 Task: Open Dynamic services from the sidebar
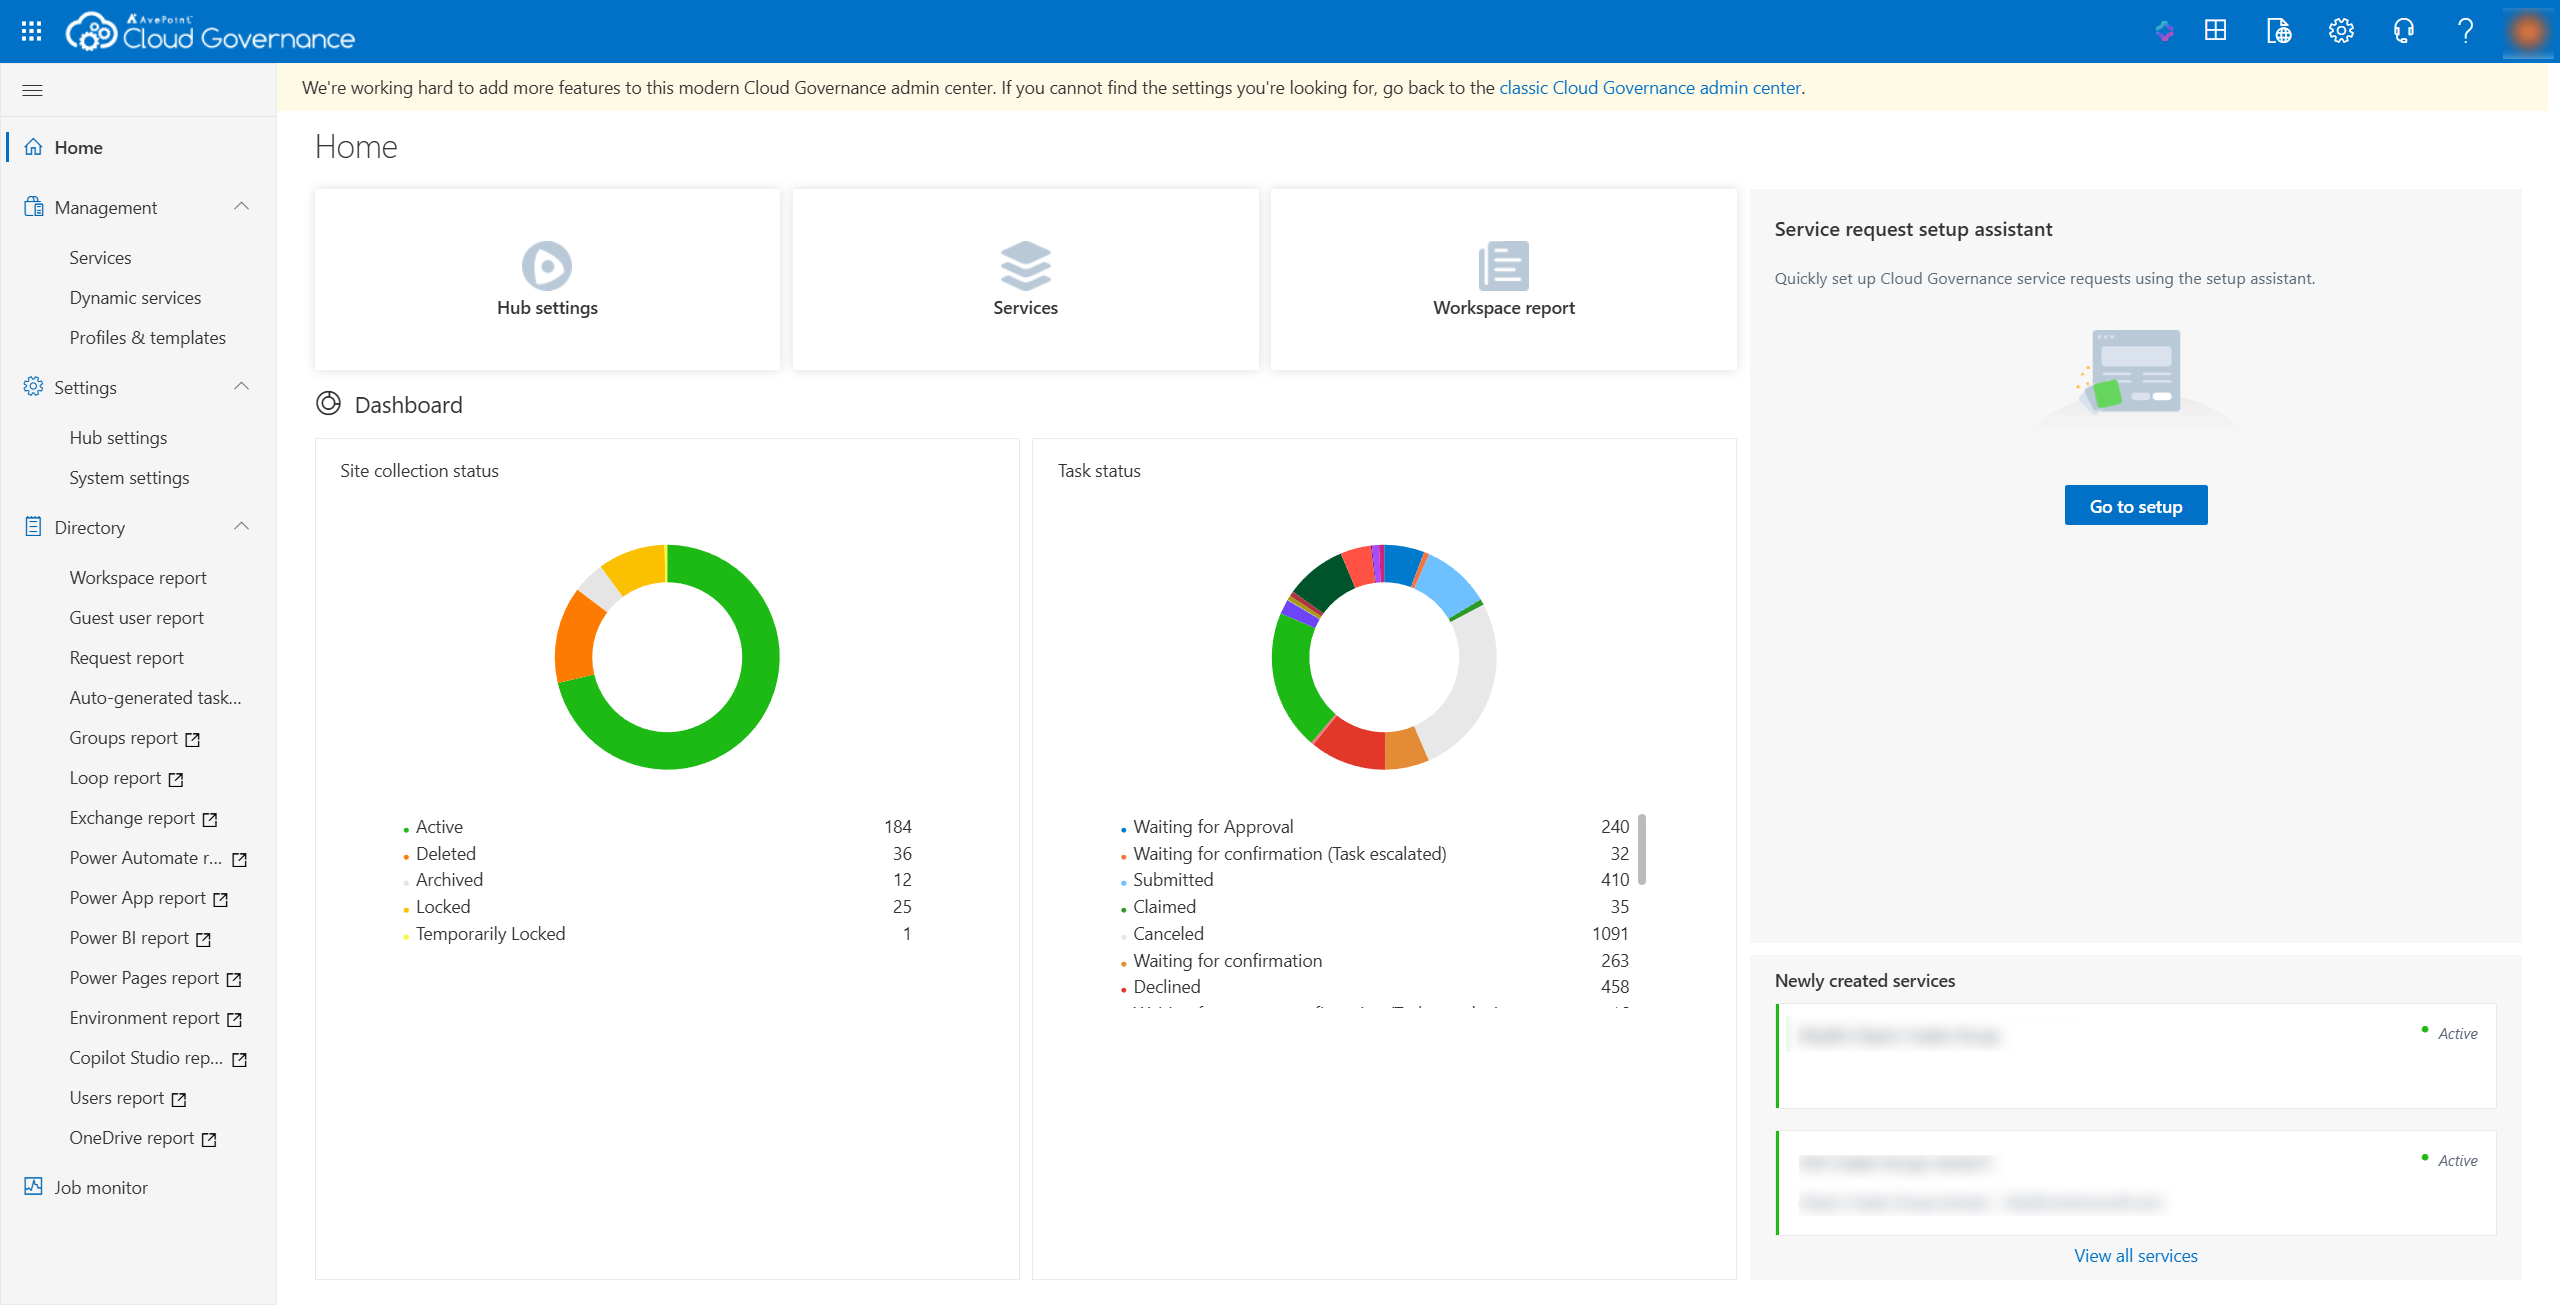click(x=134, y=297)
